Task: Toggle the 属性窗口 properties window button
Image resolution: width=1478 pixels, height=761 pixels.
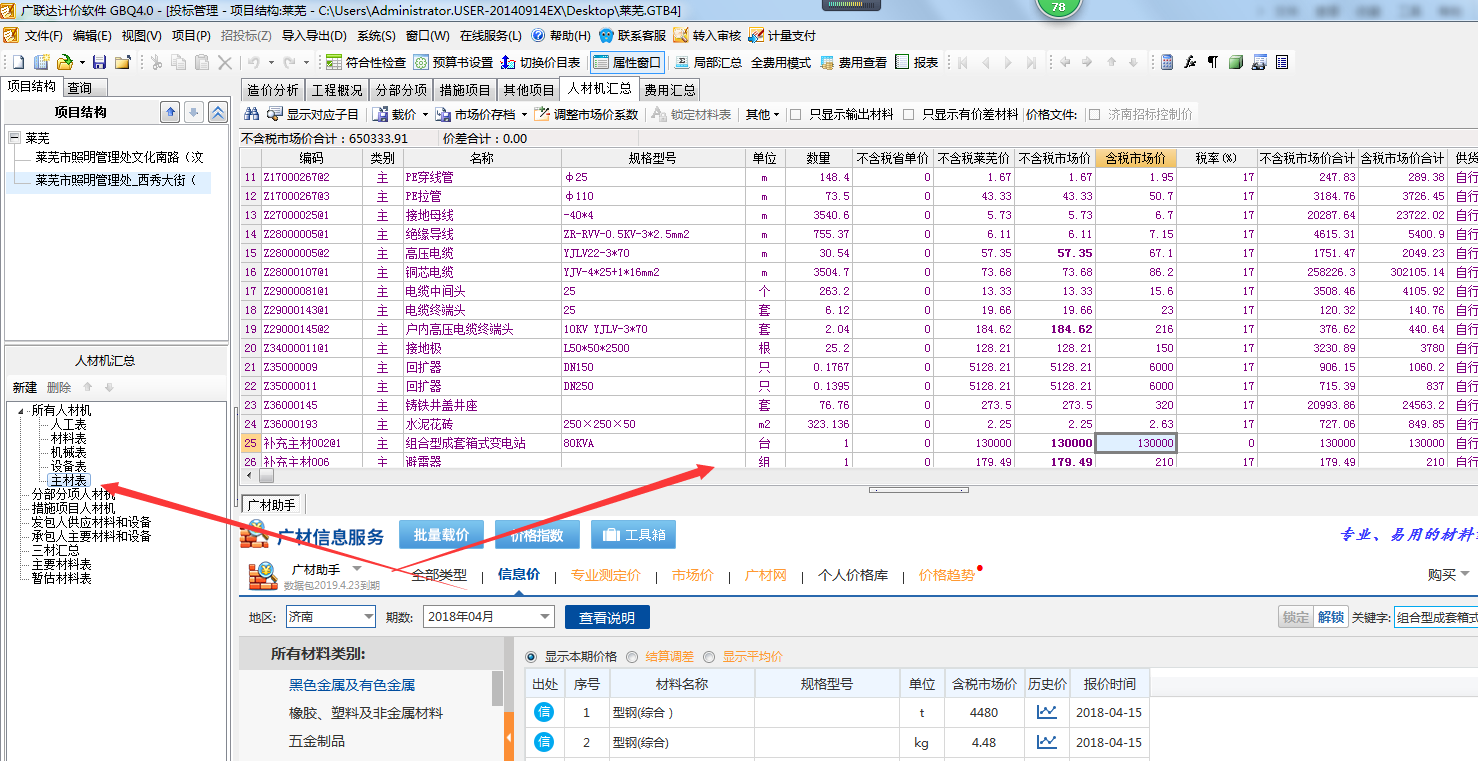Action: pos(627,62)
